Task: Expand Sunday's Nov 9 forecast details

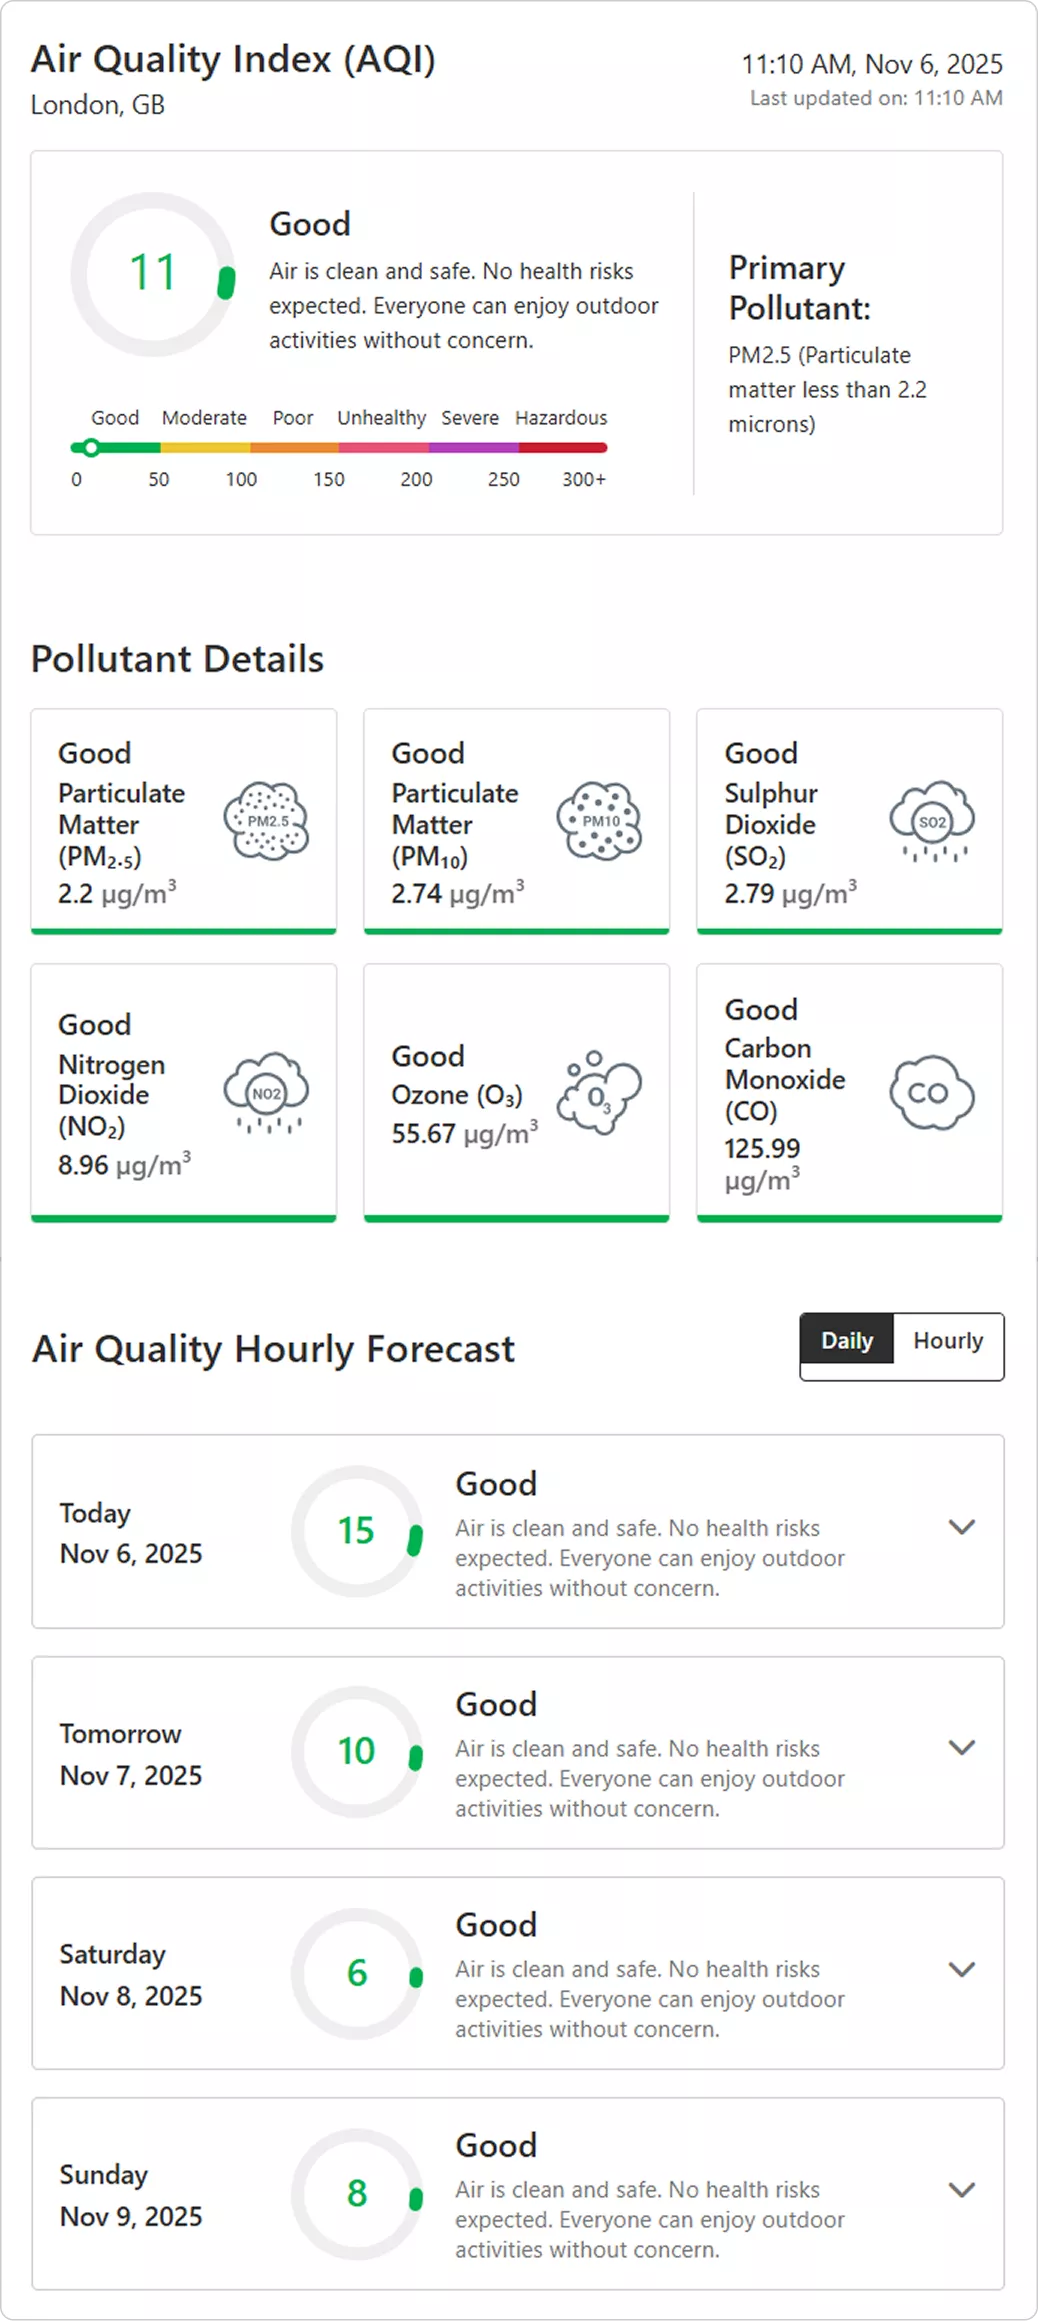Action: (x=962, y=2190)
